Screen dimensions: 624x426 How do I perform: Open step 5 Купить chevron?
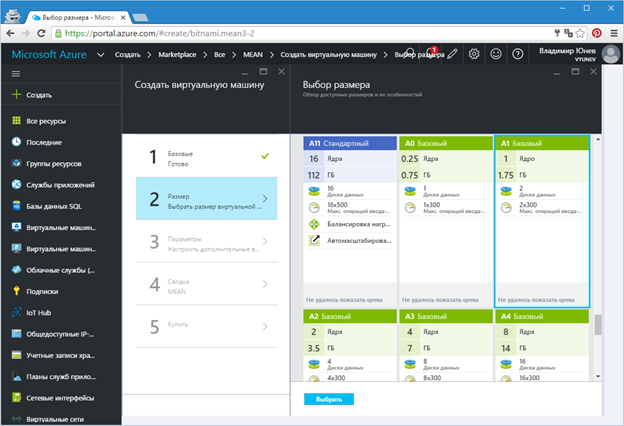[x=265, y=326]
